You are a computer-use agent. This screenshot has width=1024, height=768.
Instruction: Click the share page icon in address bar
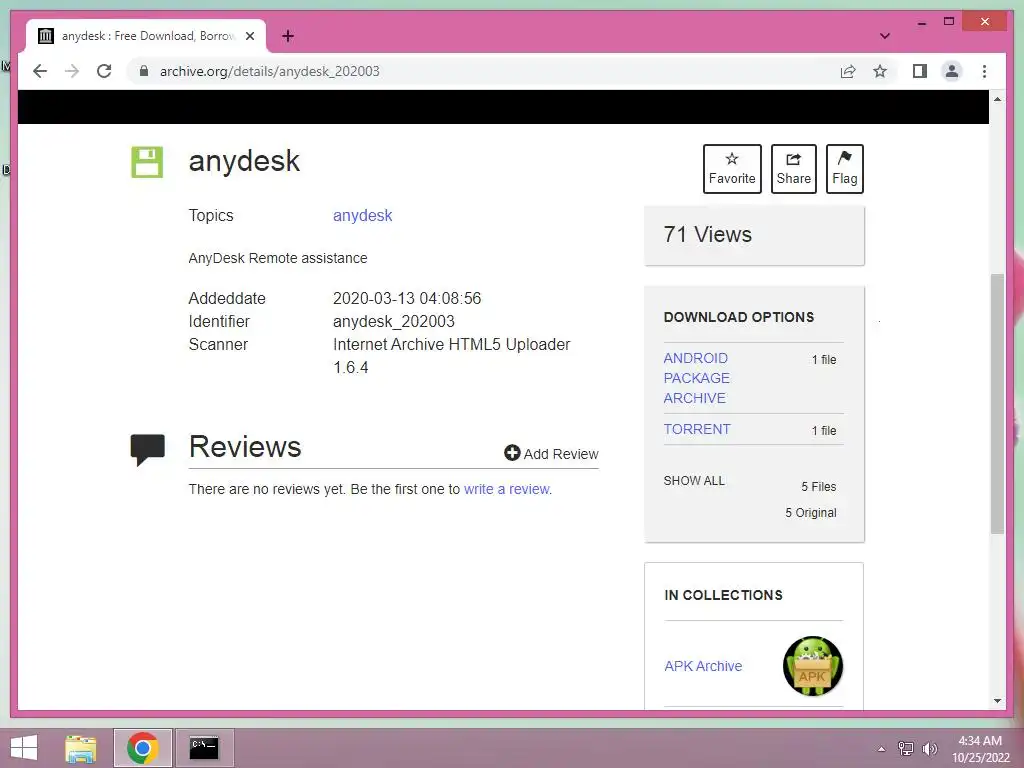pos(848,71)
